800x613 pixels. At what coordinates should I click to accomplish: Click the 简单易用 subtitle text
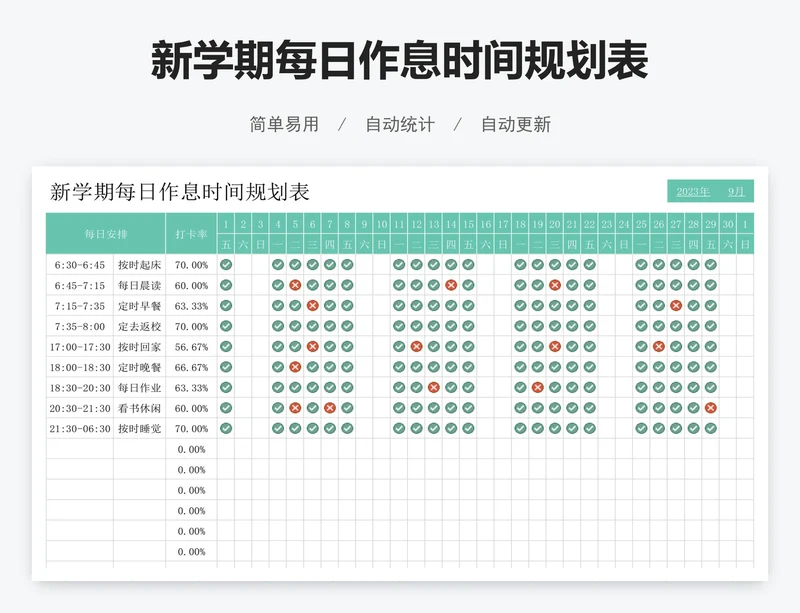pos(284,125)
